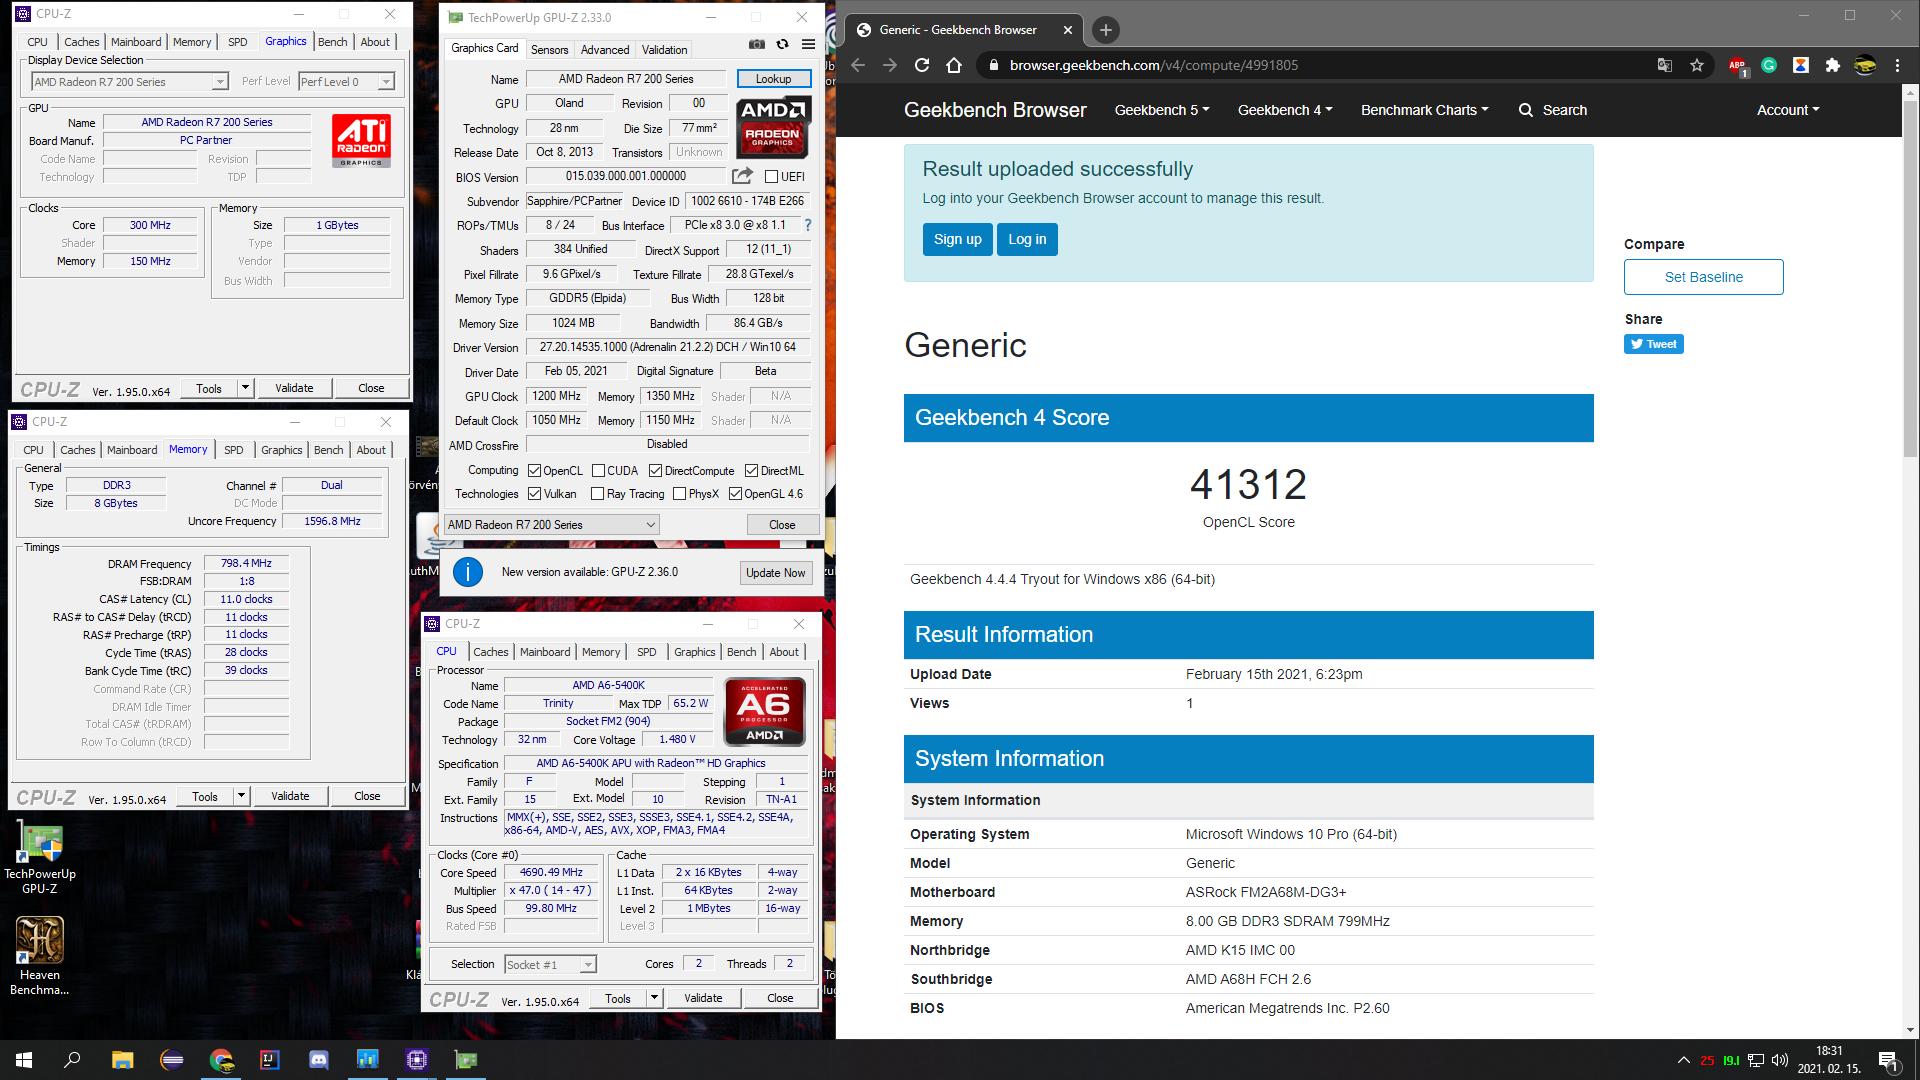This screenshot has height=1080, width=1920.
Task: Open the Heaven Benchmark desktop shortcut
Action: 40,957
